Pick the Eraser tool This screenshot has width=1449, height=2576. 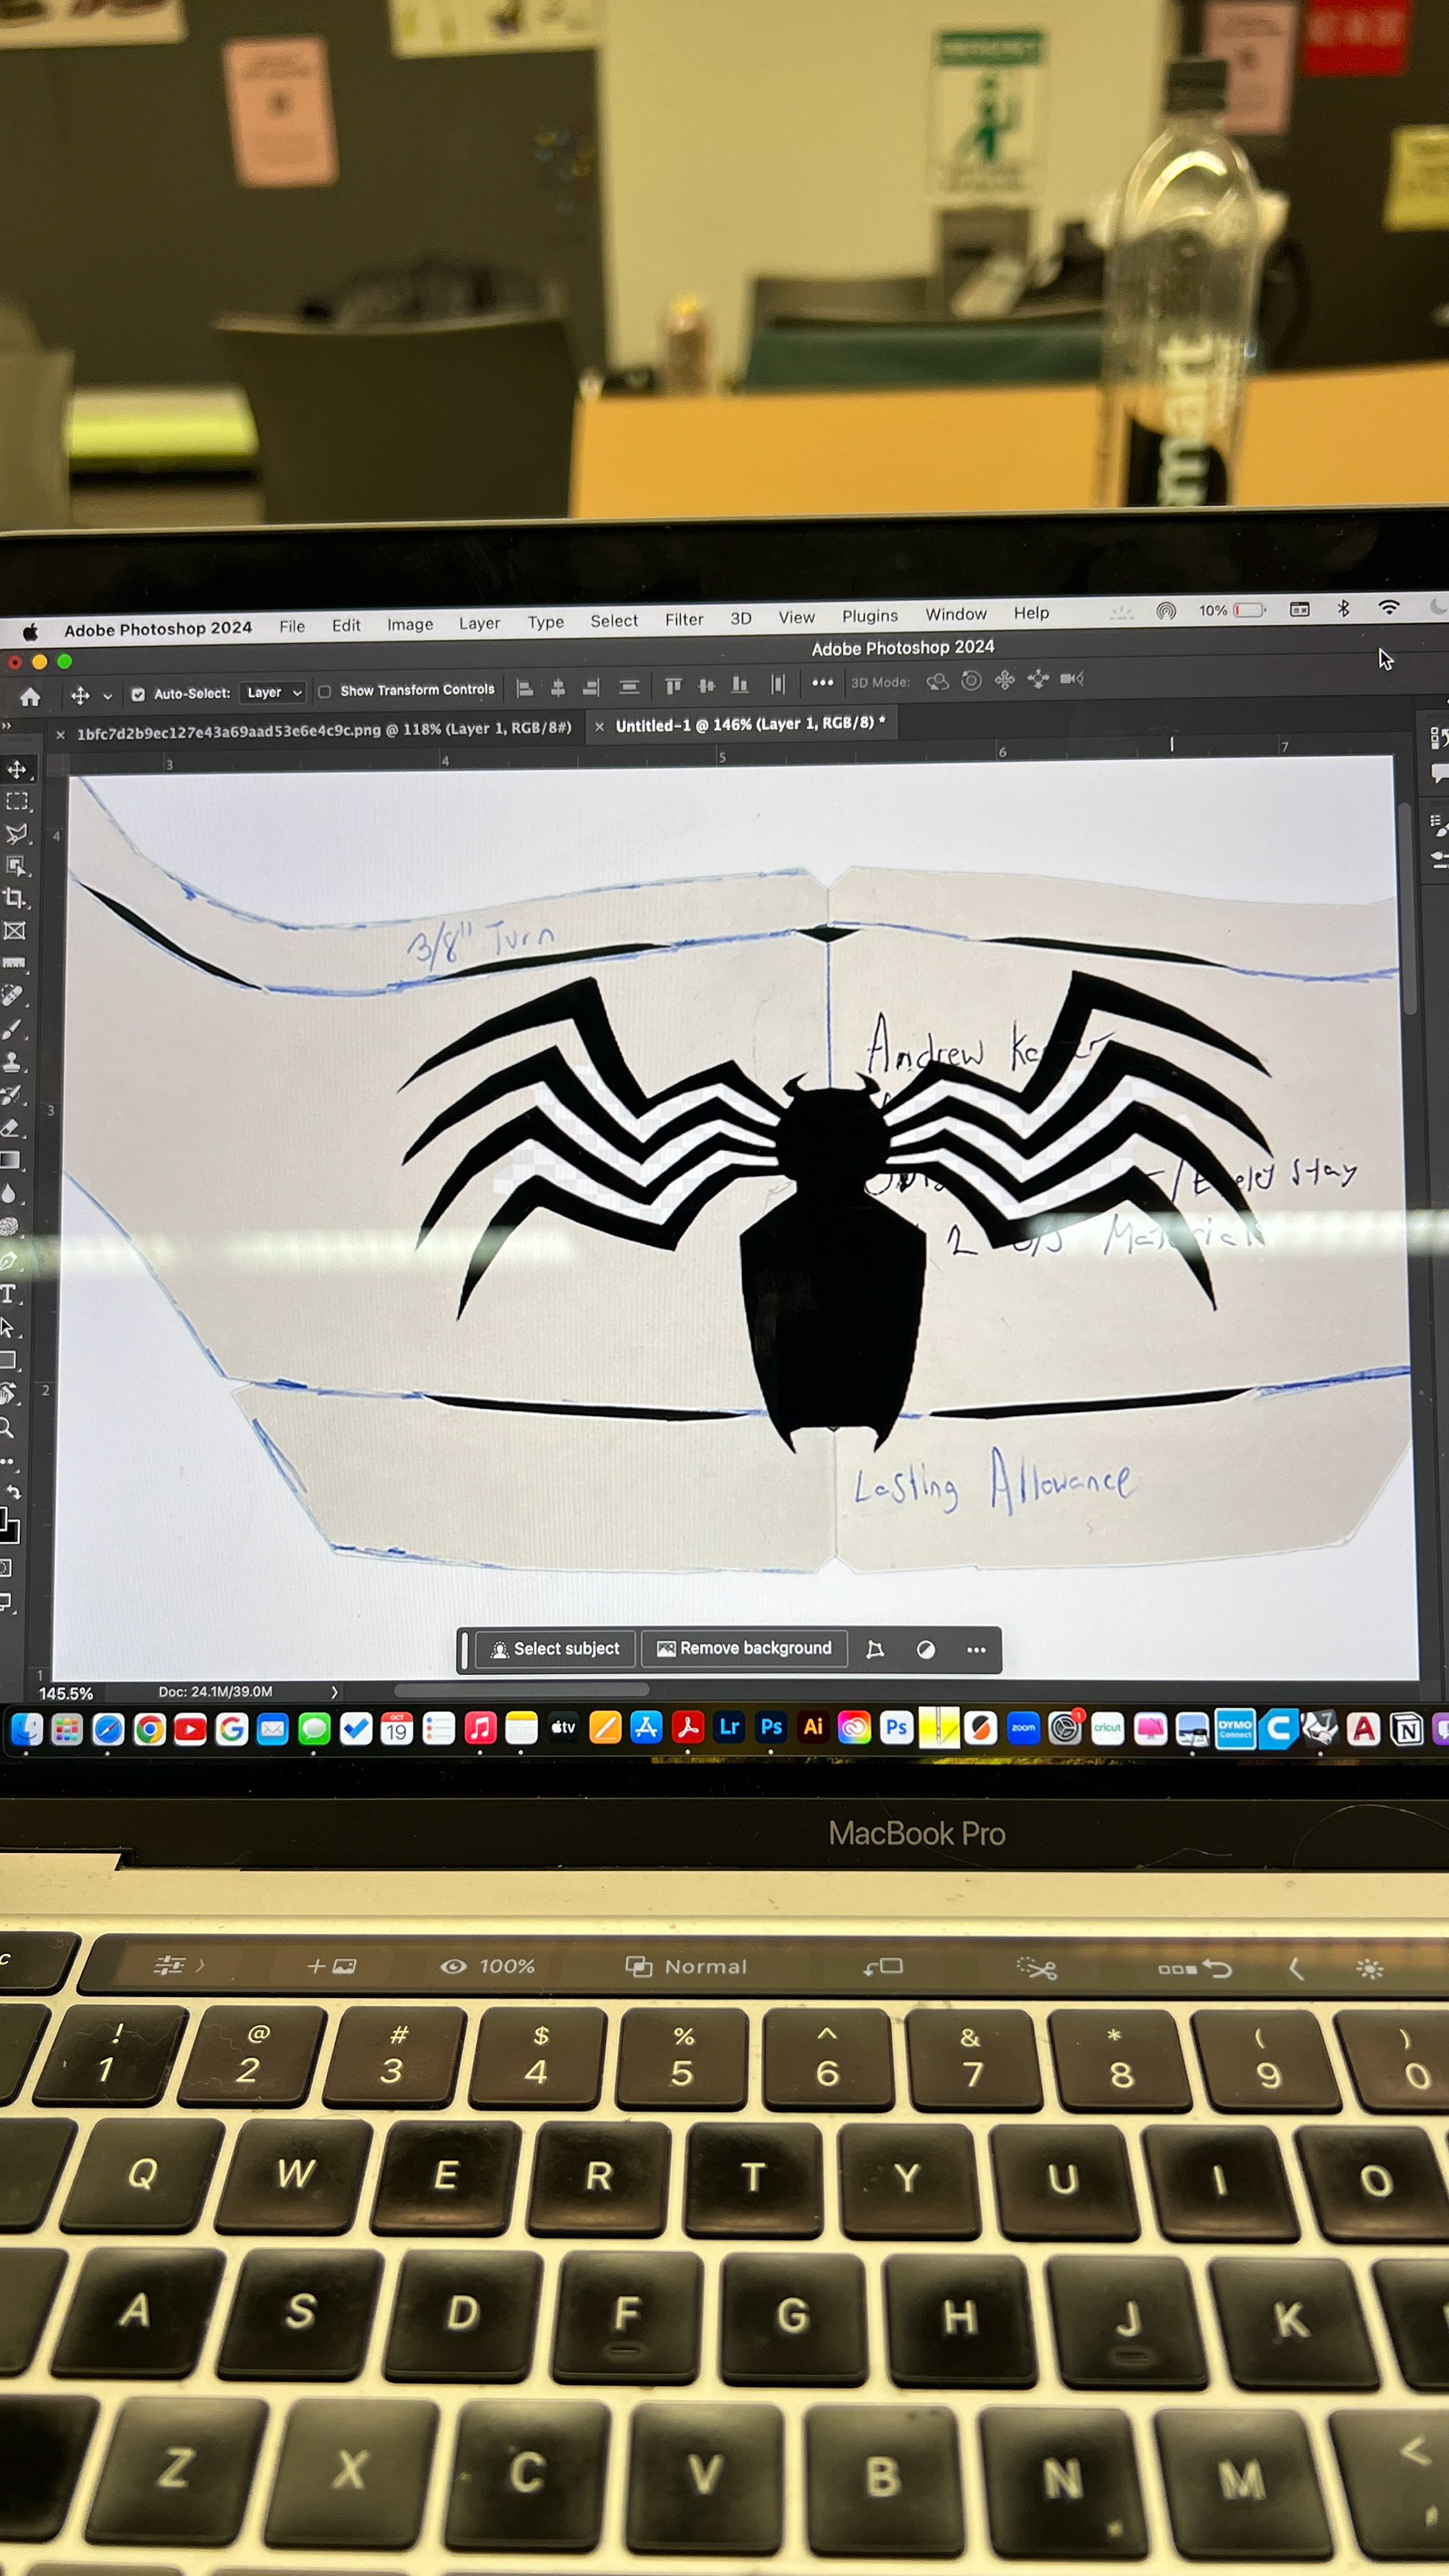point(11,1128)
